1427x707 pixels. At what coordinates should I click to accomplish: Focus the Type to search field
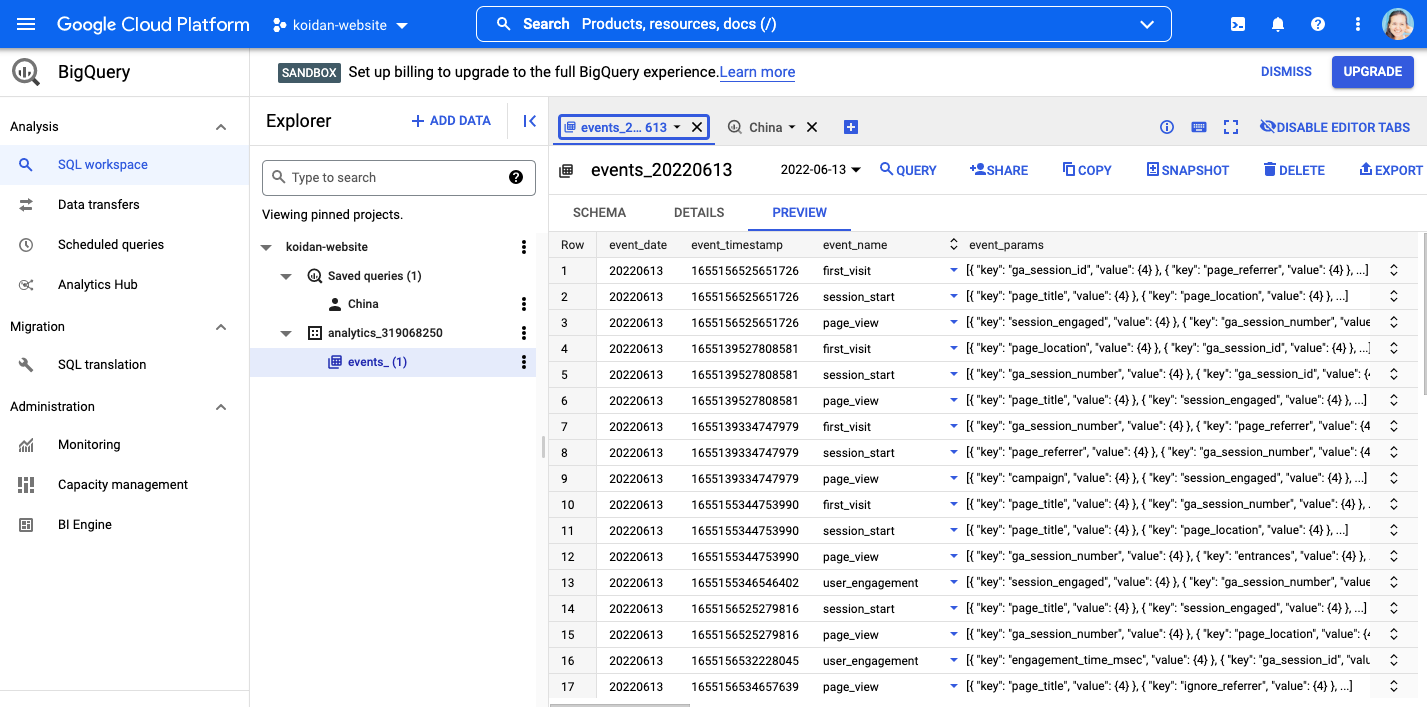pos(398,177)
